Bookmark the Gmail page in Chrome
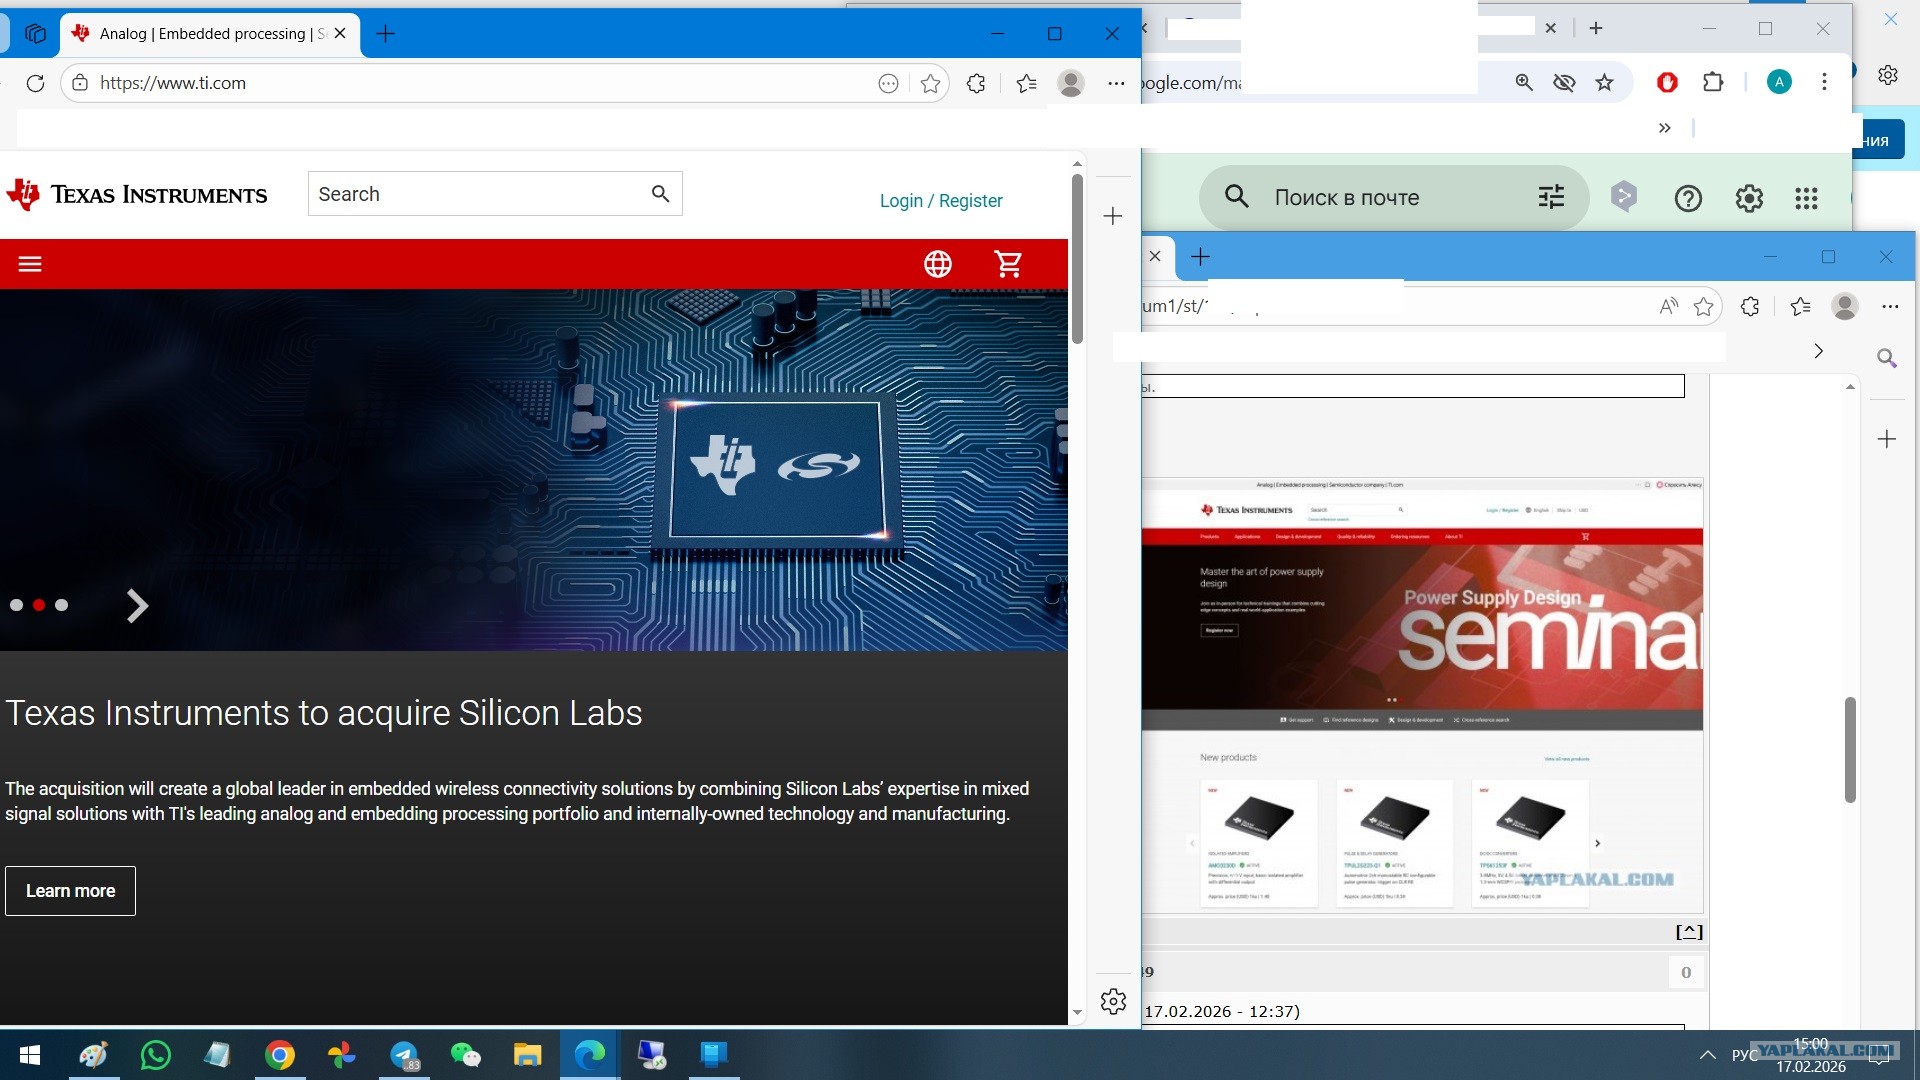This screenshot has height=1080, width=1920. (1605, 83)
